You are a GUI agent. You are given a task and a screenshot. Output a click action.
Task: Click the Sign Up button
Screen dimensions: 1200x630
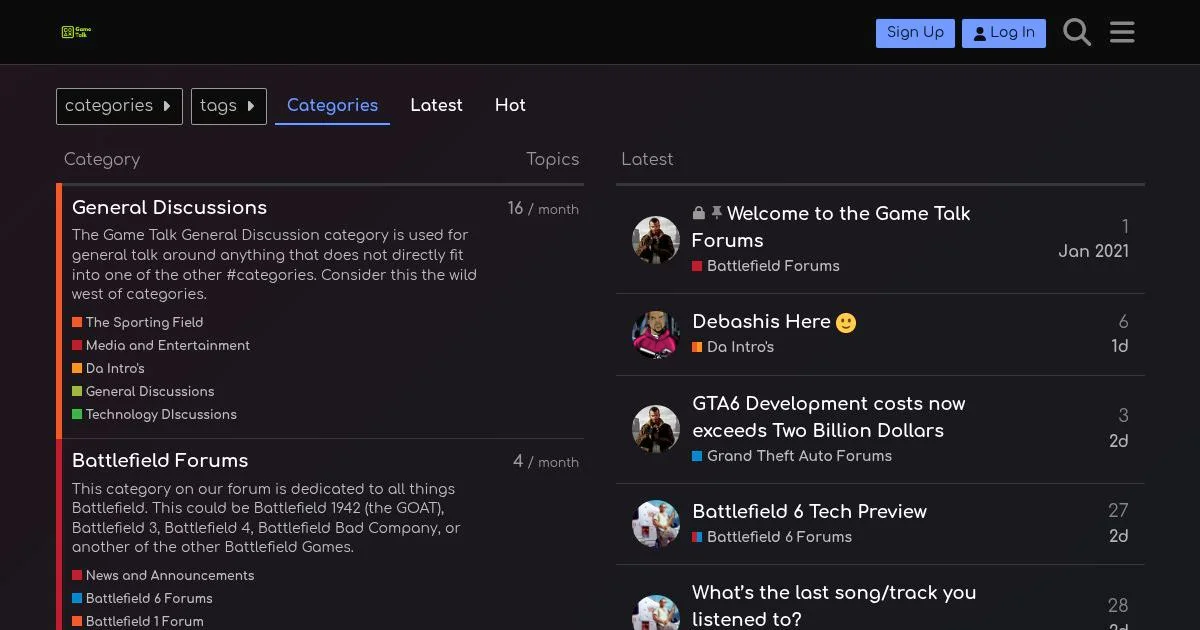pos(915,33)
